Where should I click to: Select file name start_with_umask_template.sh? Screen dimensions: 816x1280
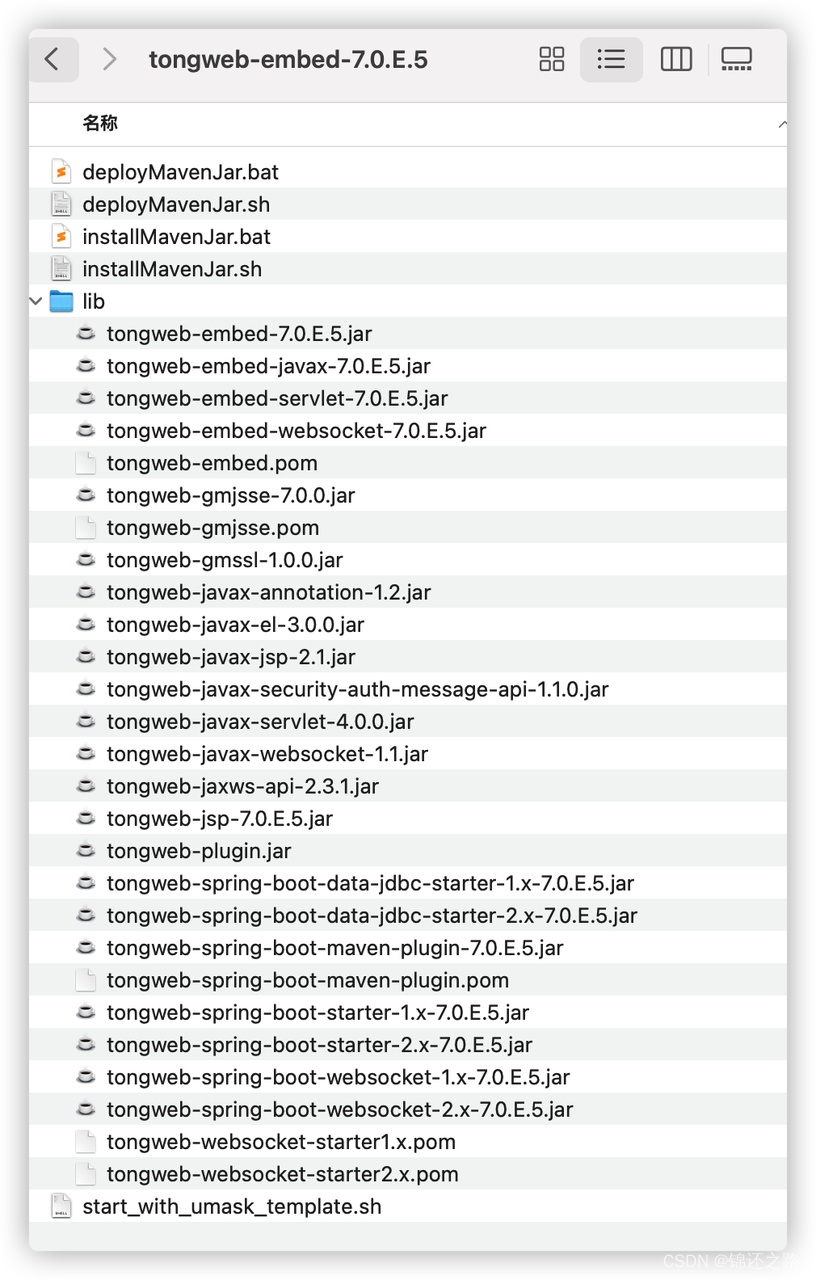[x=232, y=1206]
